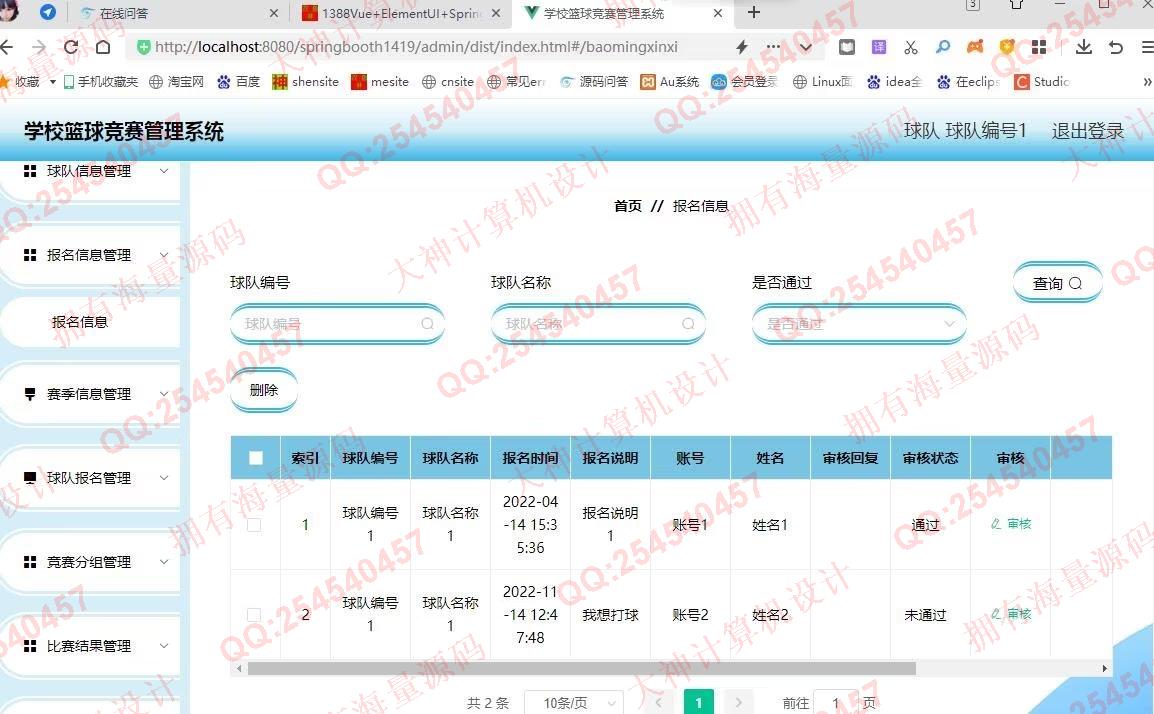Click the translate extension icon
Image resolution: width=1154 pixels, height=714 pixels.
tap(879, 47)
